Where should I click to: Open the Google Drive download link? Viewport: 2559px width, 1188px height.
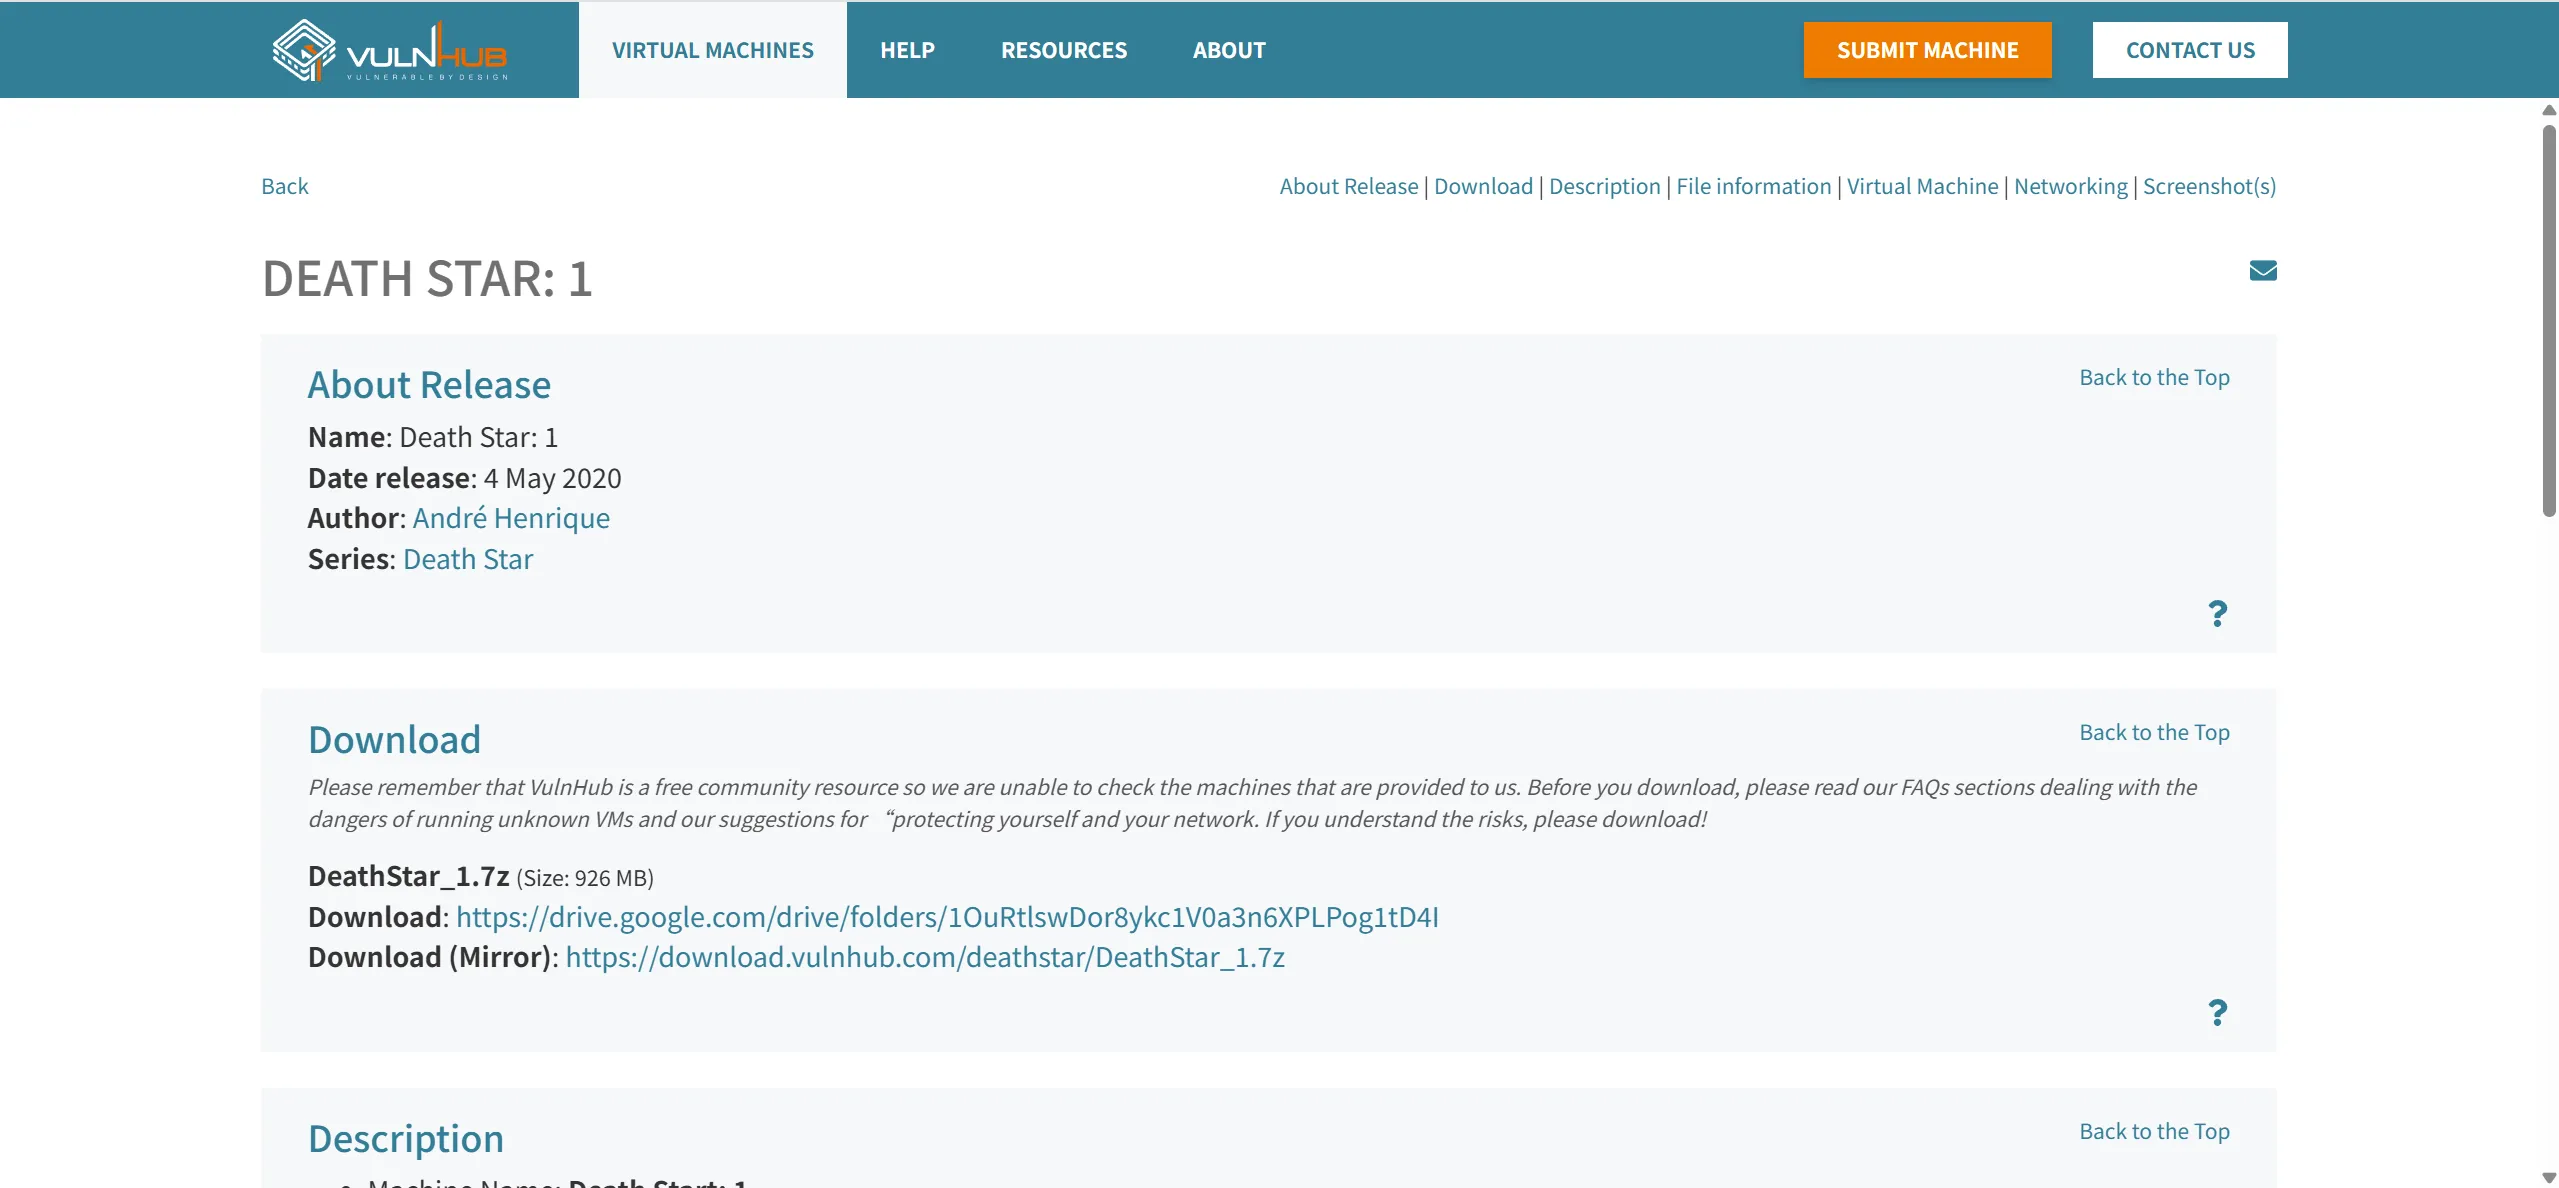click(x=946, y=917)
